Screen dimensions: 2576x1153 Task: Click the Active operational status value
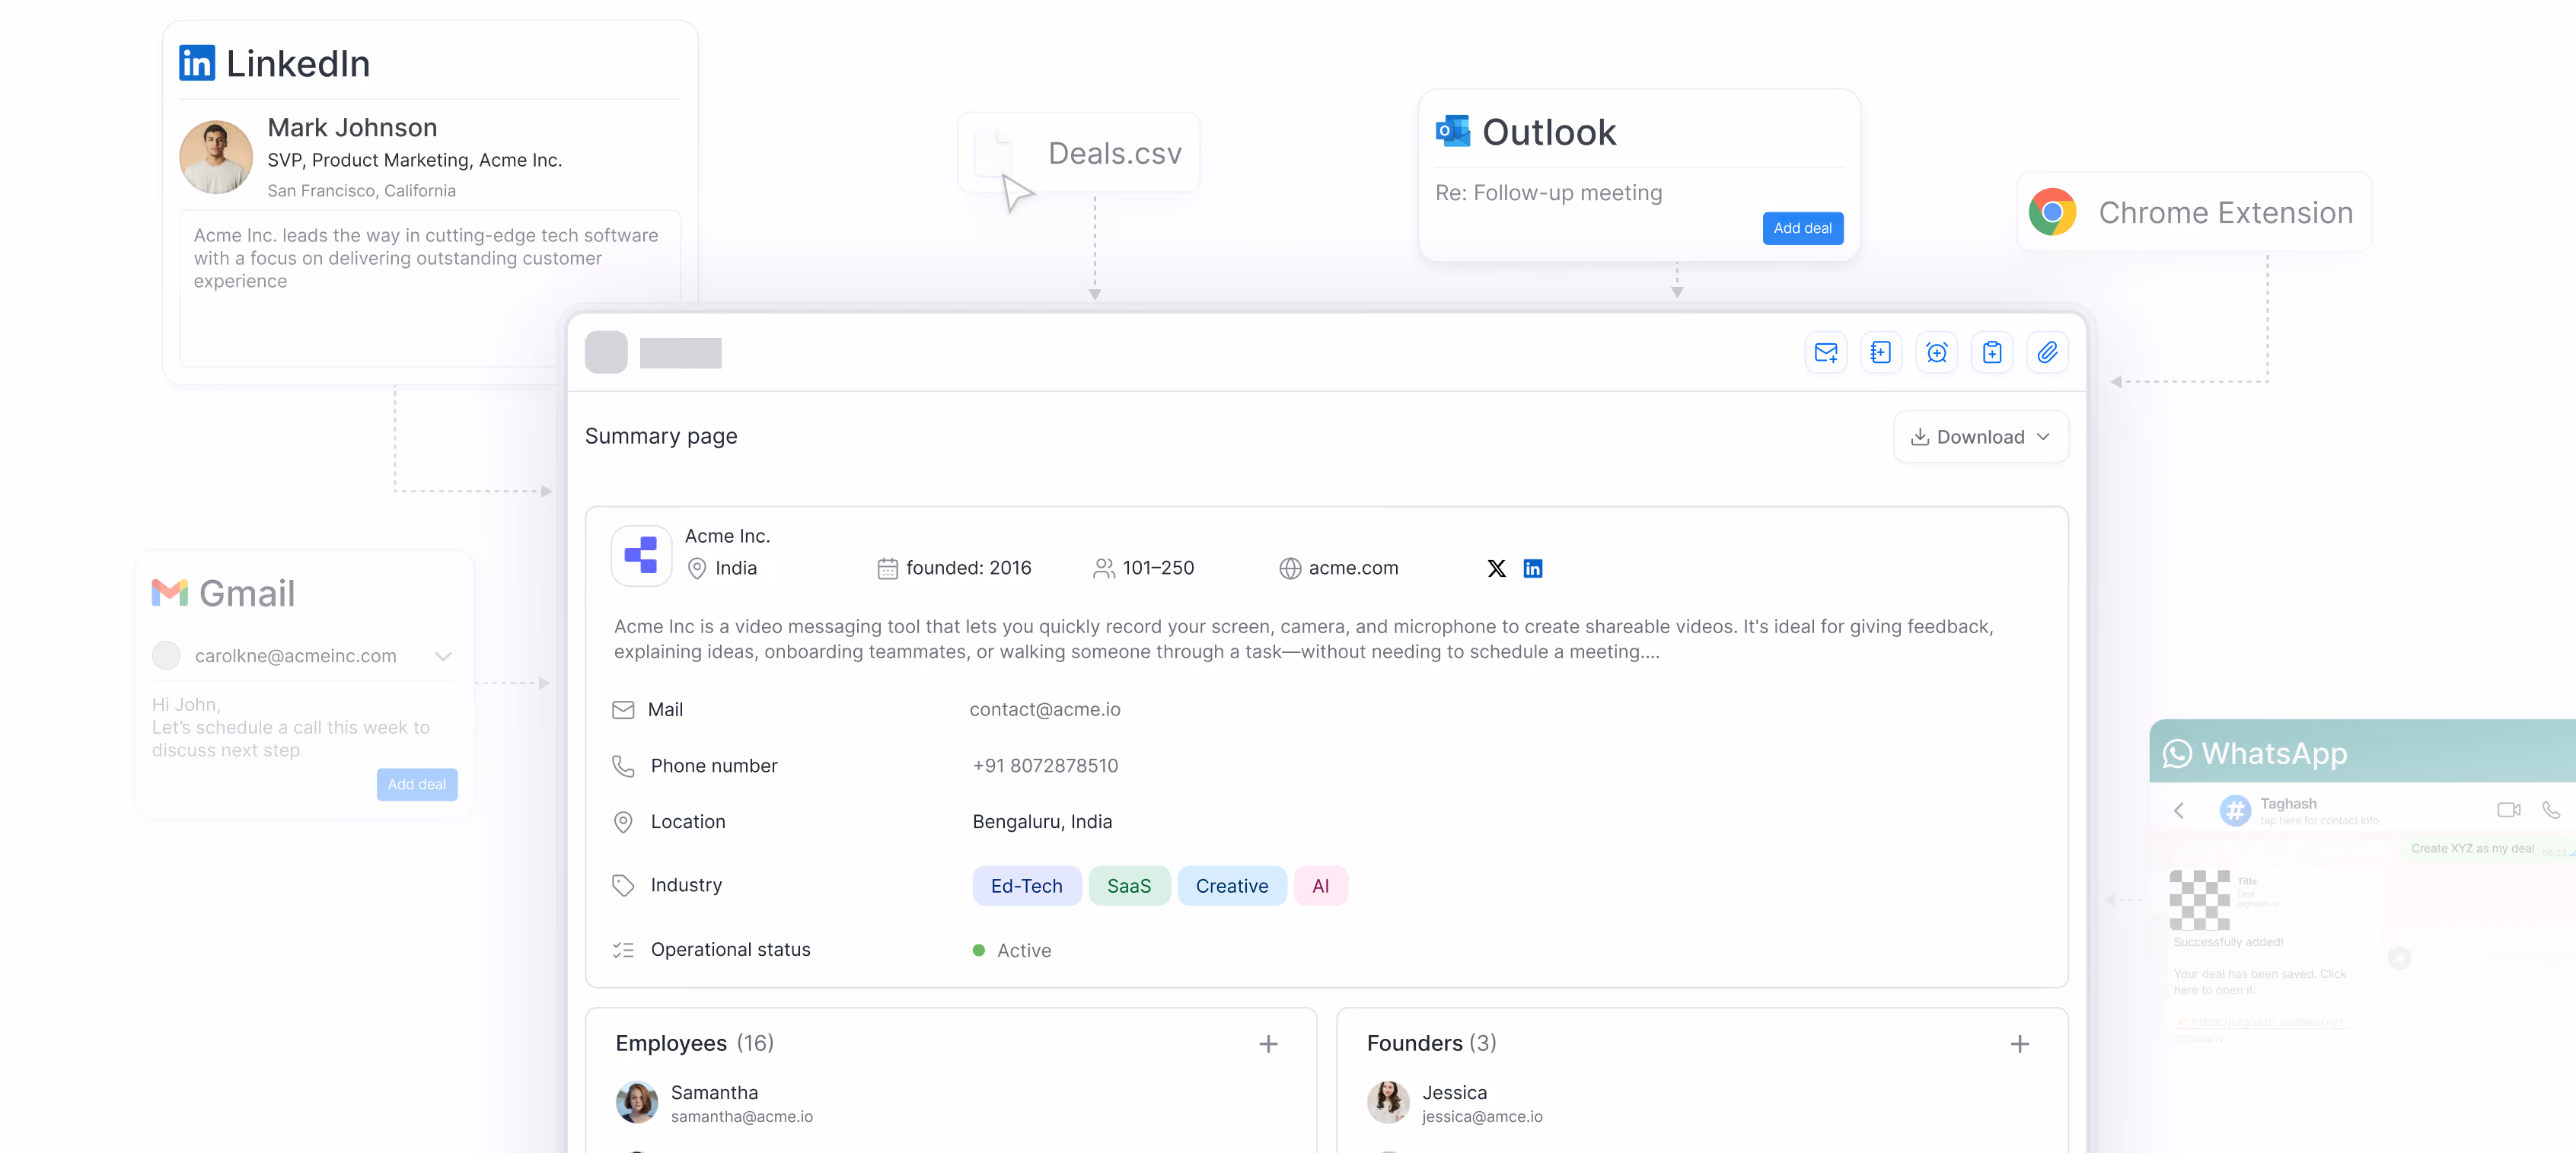(1012, 951)
